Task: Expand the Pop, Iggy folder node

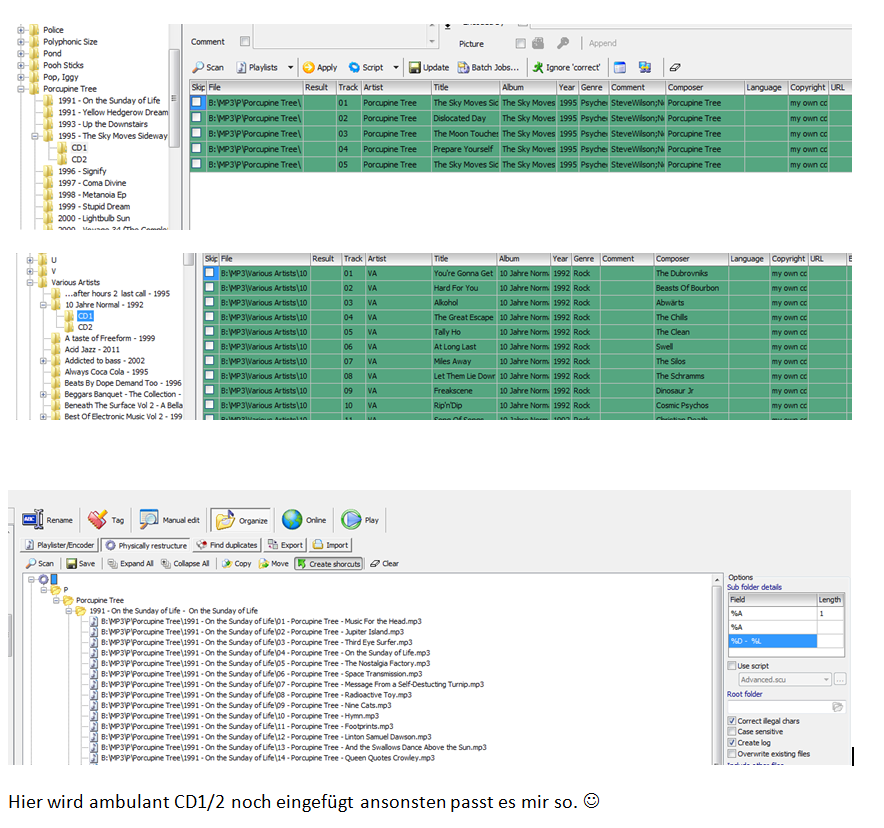Action: pos(20,77)
